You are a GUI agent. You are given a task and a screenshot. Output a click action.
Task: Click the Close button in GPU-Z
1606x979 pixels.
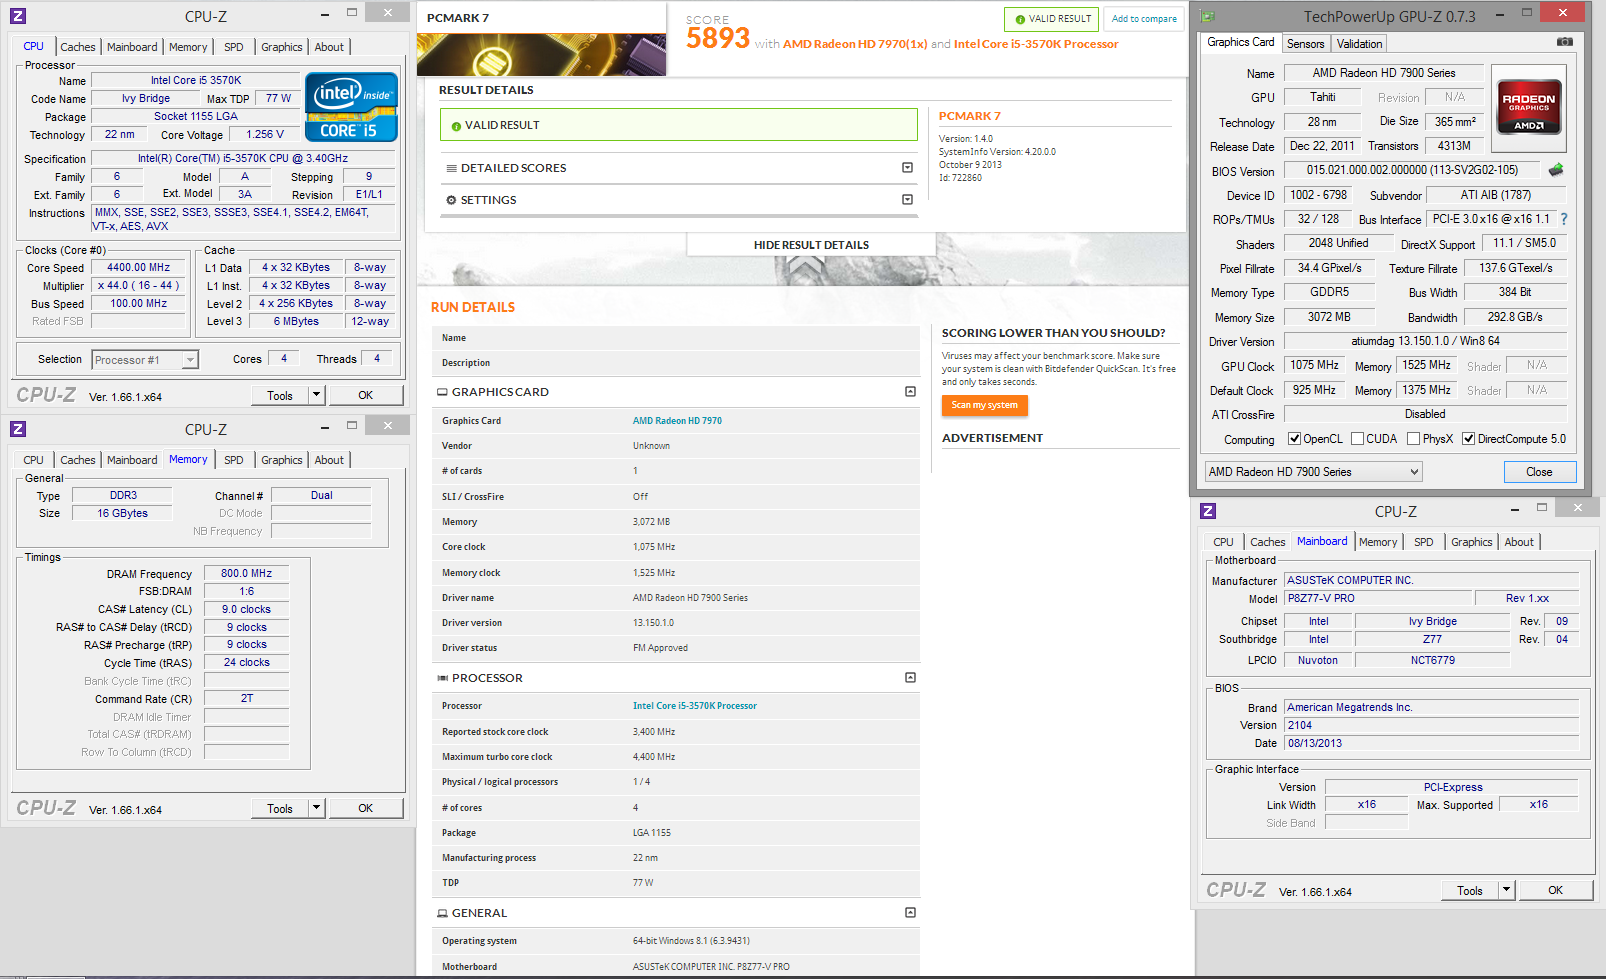[x=1539, y=472]
